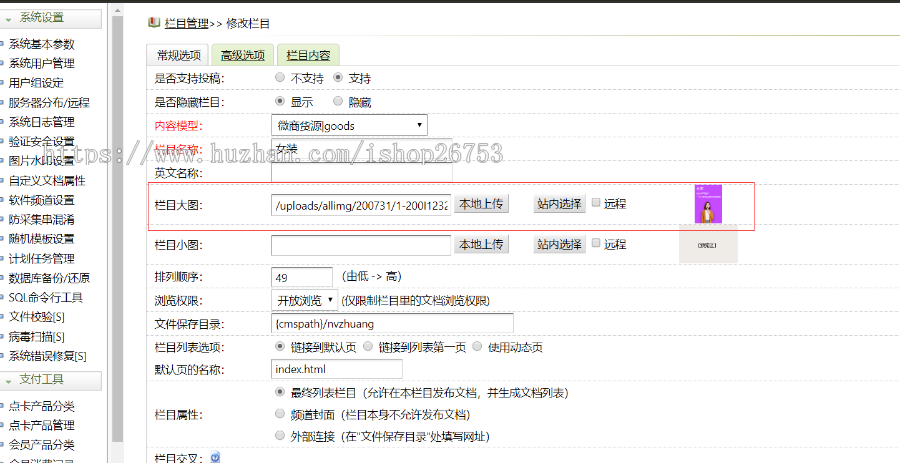Switch to the 常规选项 tab

tap(179, 55)
